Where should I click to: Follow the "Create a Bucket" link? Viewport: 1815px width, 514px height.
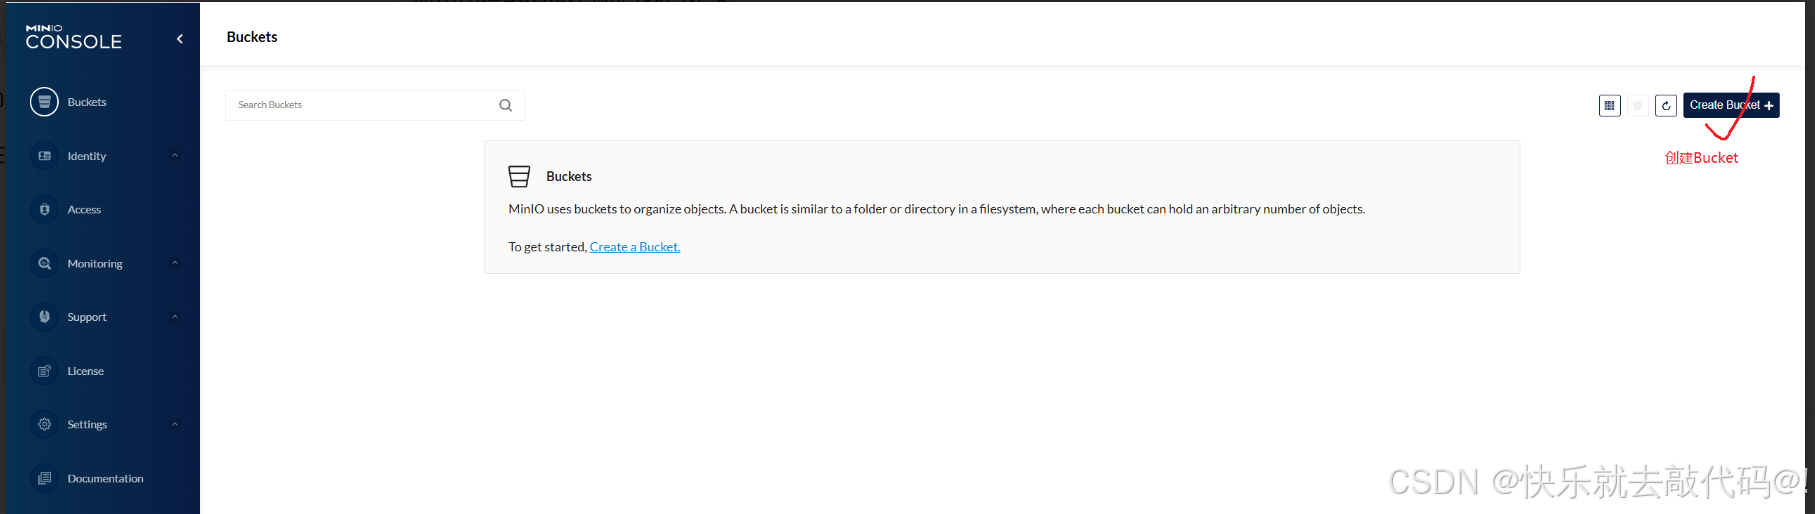point(634,247)
